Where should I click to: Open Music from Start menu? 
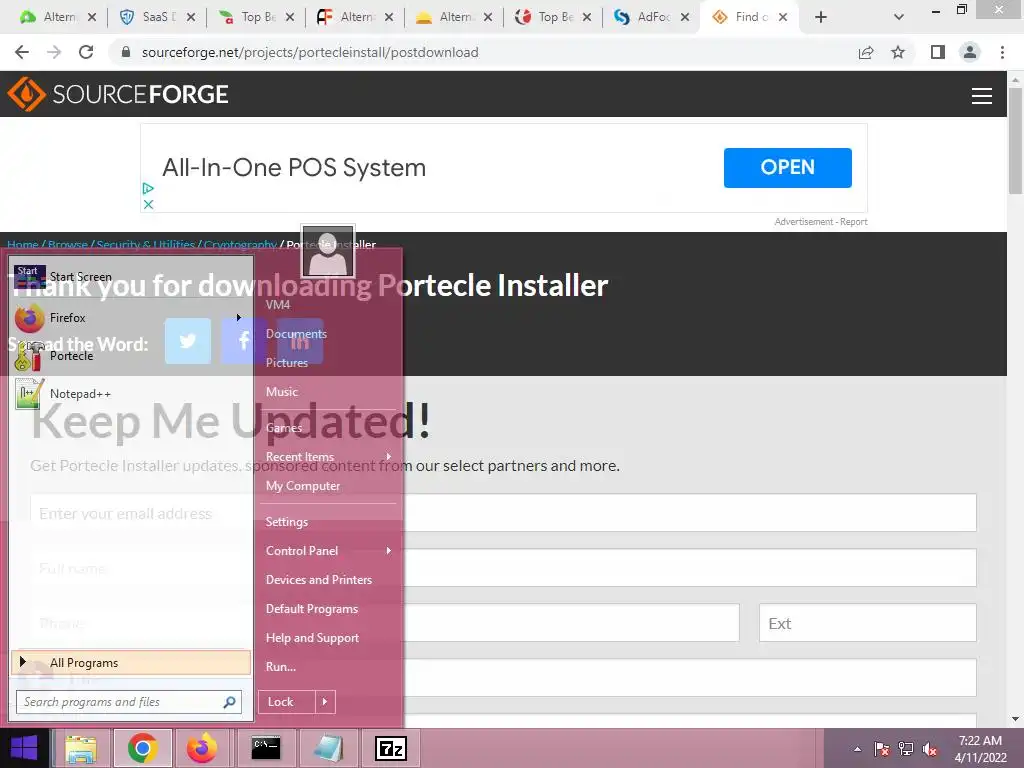(x=282, y=392)
